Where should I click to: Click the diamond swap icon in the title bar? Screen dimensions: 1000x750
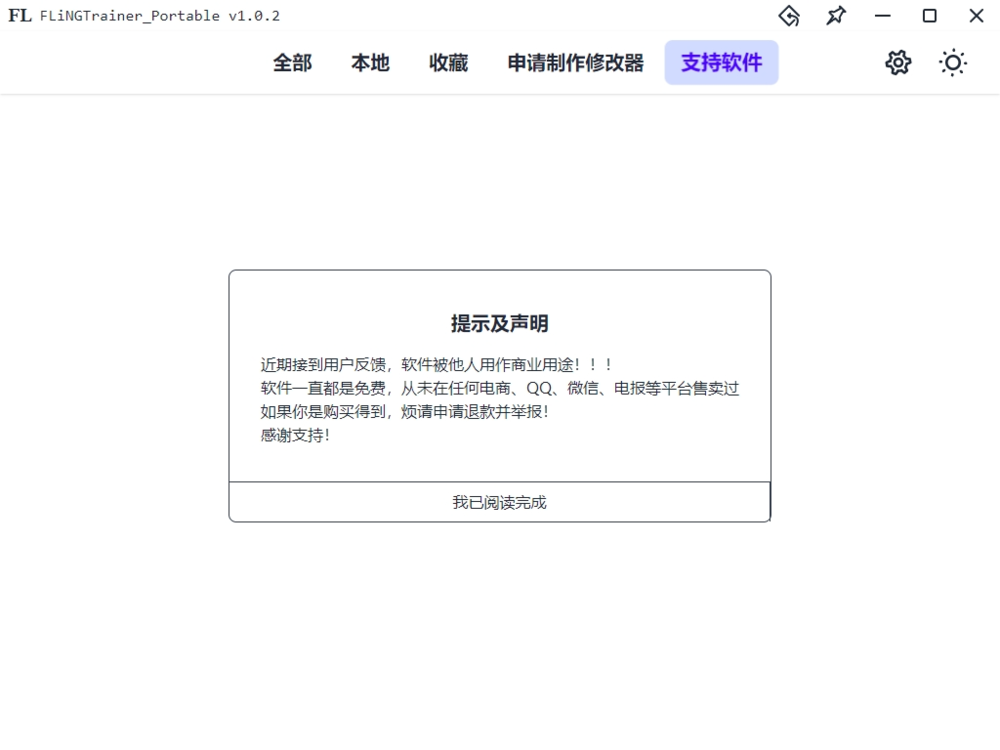pyautogui.click(x=789, y=16)
